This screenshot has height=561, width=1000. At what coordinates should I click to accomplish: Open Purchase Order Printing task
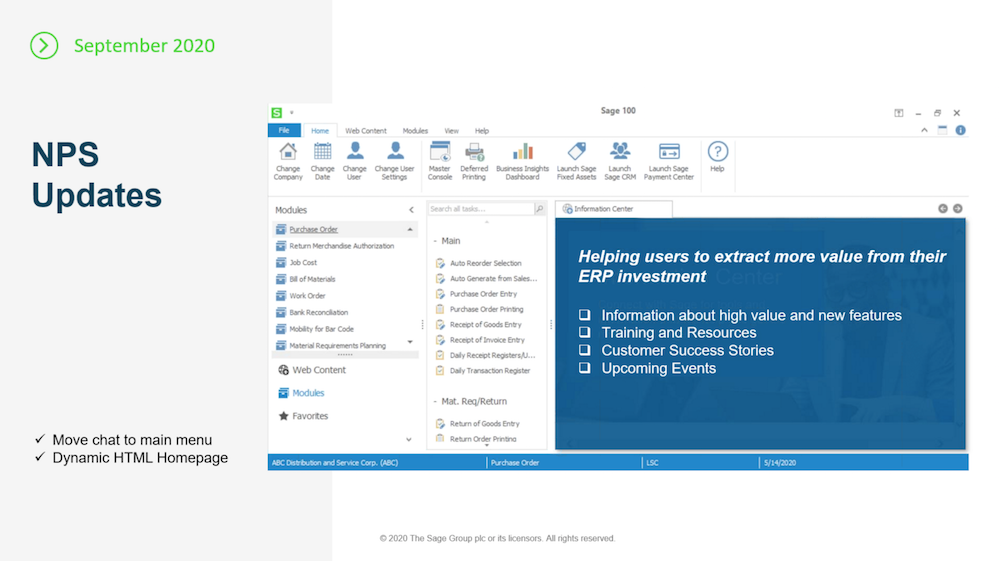click(x=480, y=309)
